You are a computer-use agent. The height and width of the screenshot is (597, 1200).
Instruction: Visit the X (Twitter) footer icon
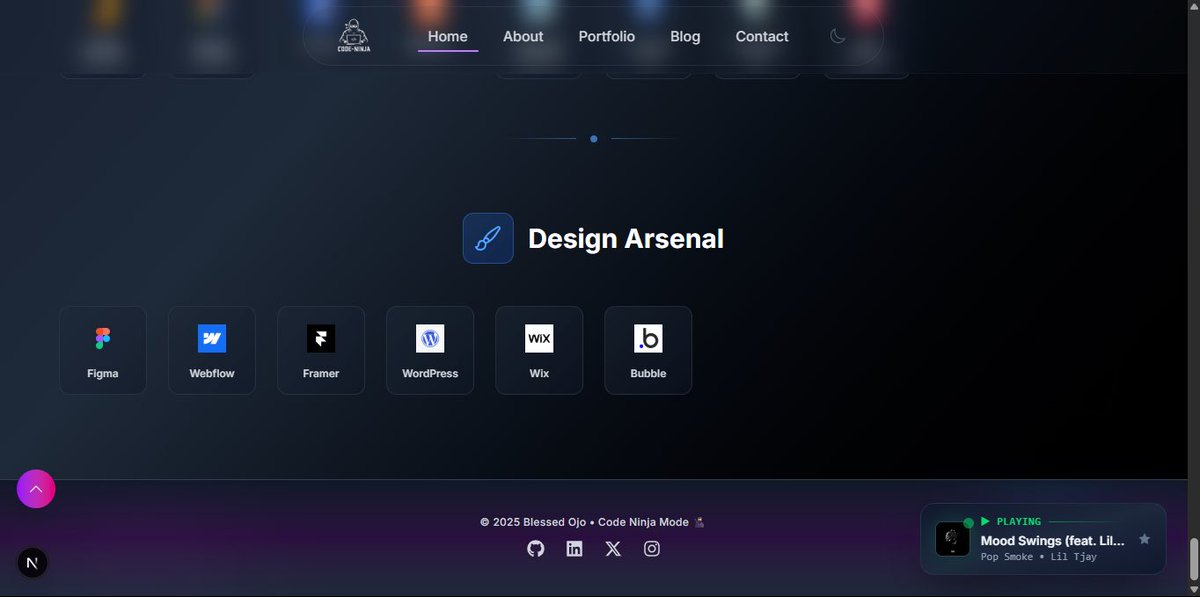[x=613, y=548]
